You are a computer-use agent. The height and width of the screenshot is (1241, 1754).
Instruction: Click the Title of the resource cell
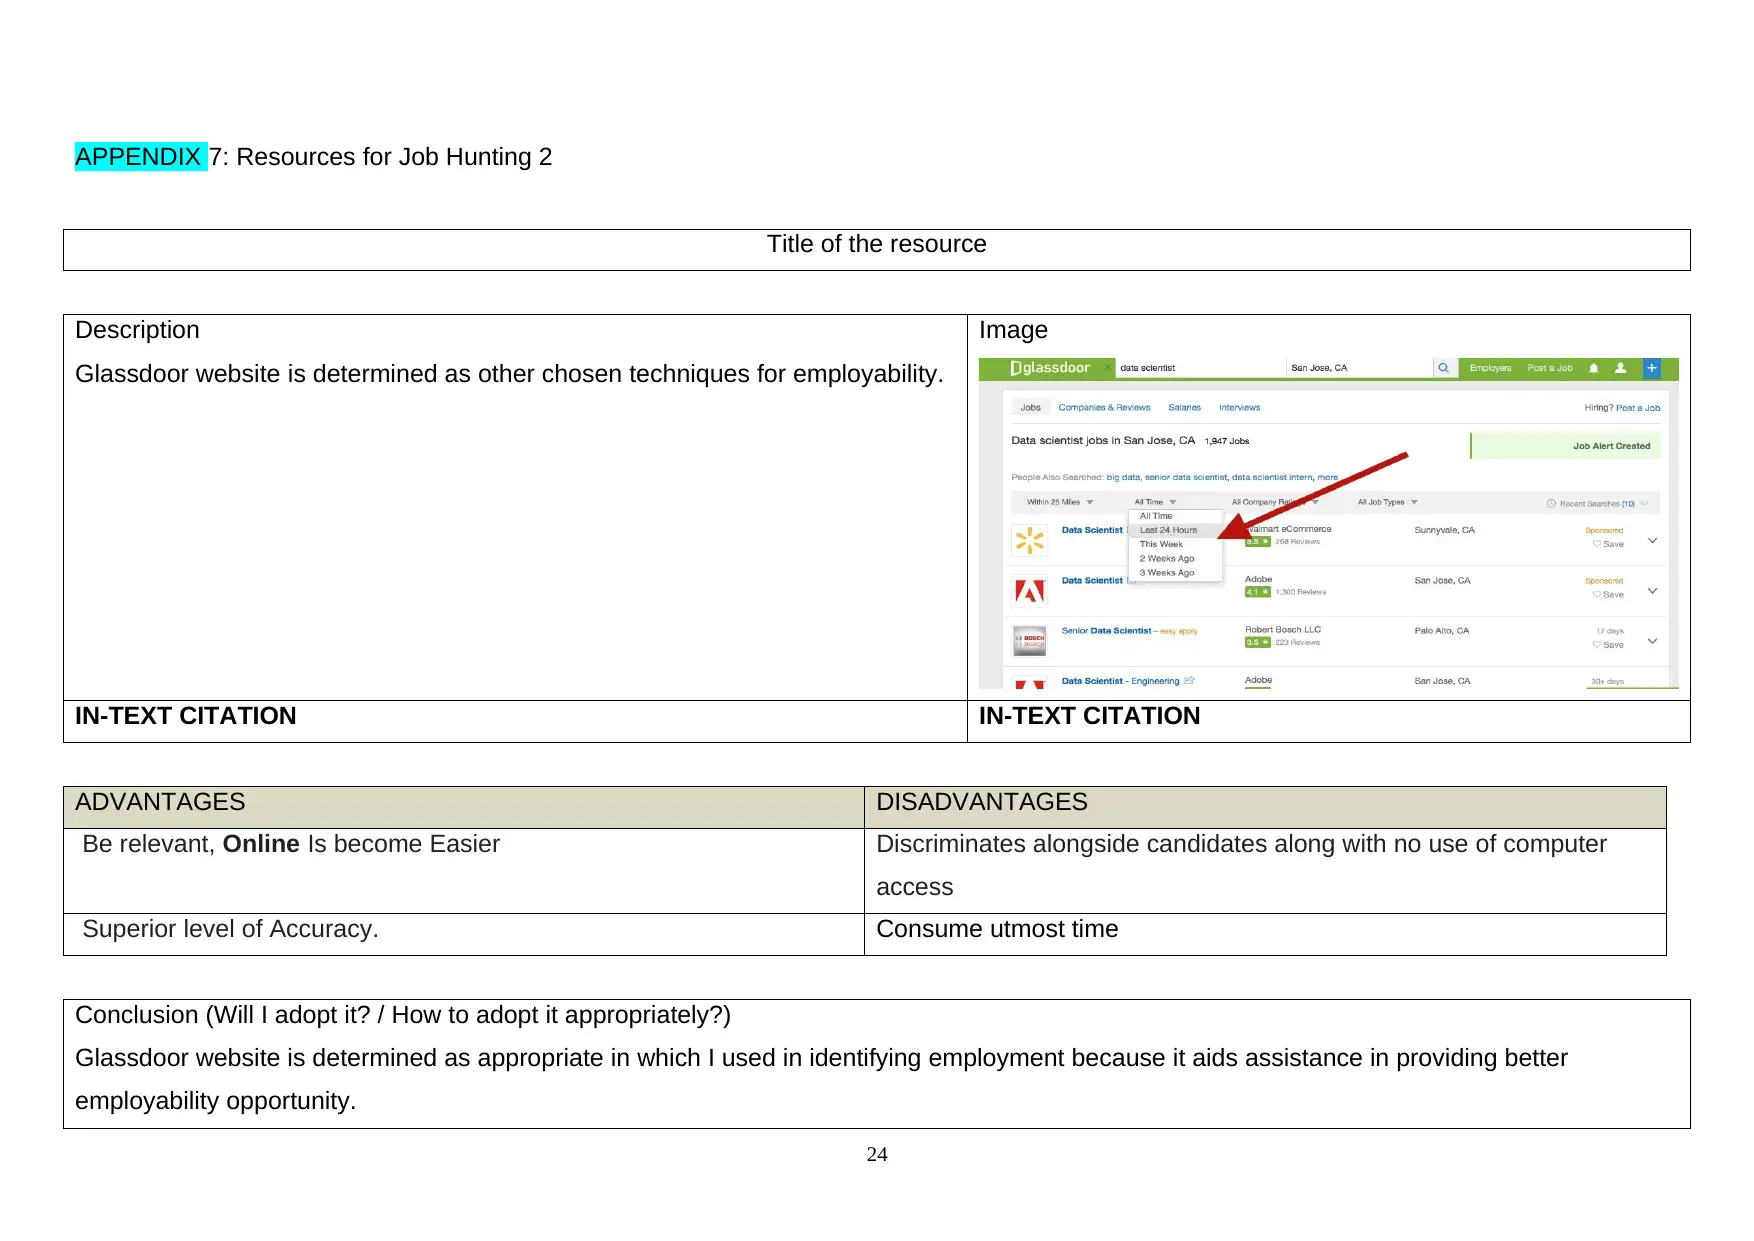click(x=876, y=249)
